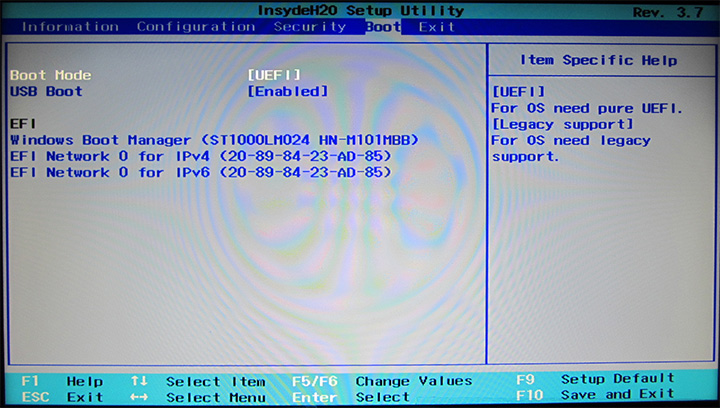Select the Boot Mode setting label
This screenshot has height=408, width=720.
[51, 75]
